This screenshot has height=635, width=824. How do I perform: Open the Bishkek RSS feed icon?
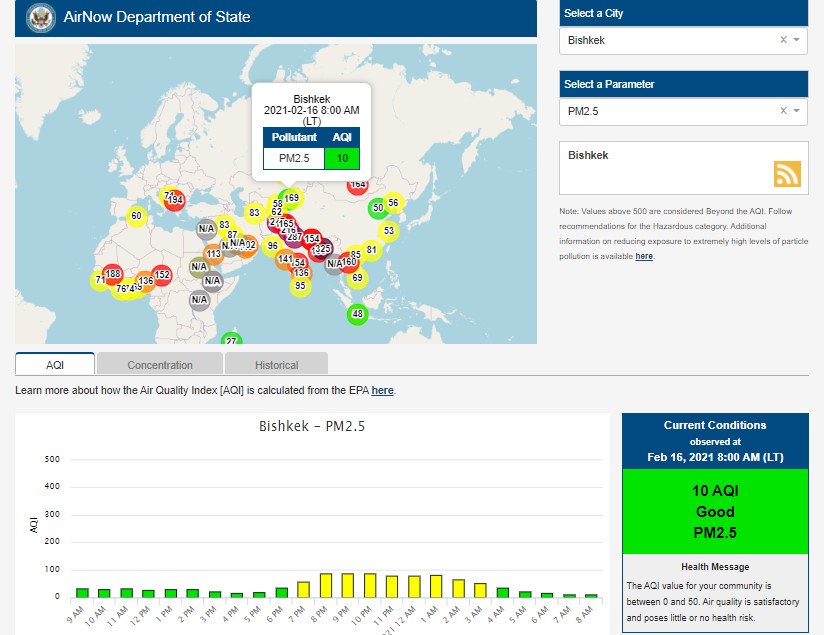pyautogui.click(x=787, y=174)
